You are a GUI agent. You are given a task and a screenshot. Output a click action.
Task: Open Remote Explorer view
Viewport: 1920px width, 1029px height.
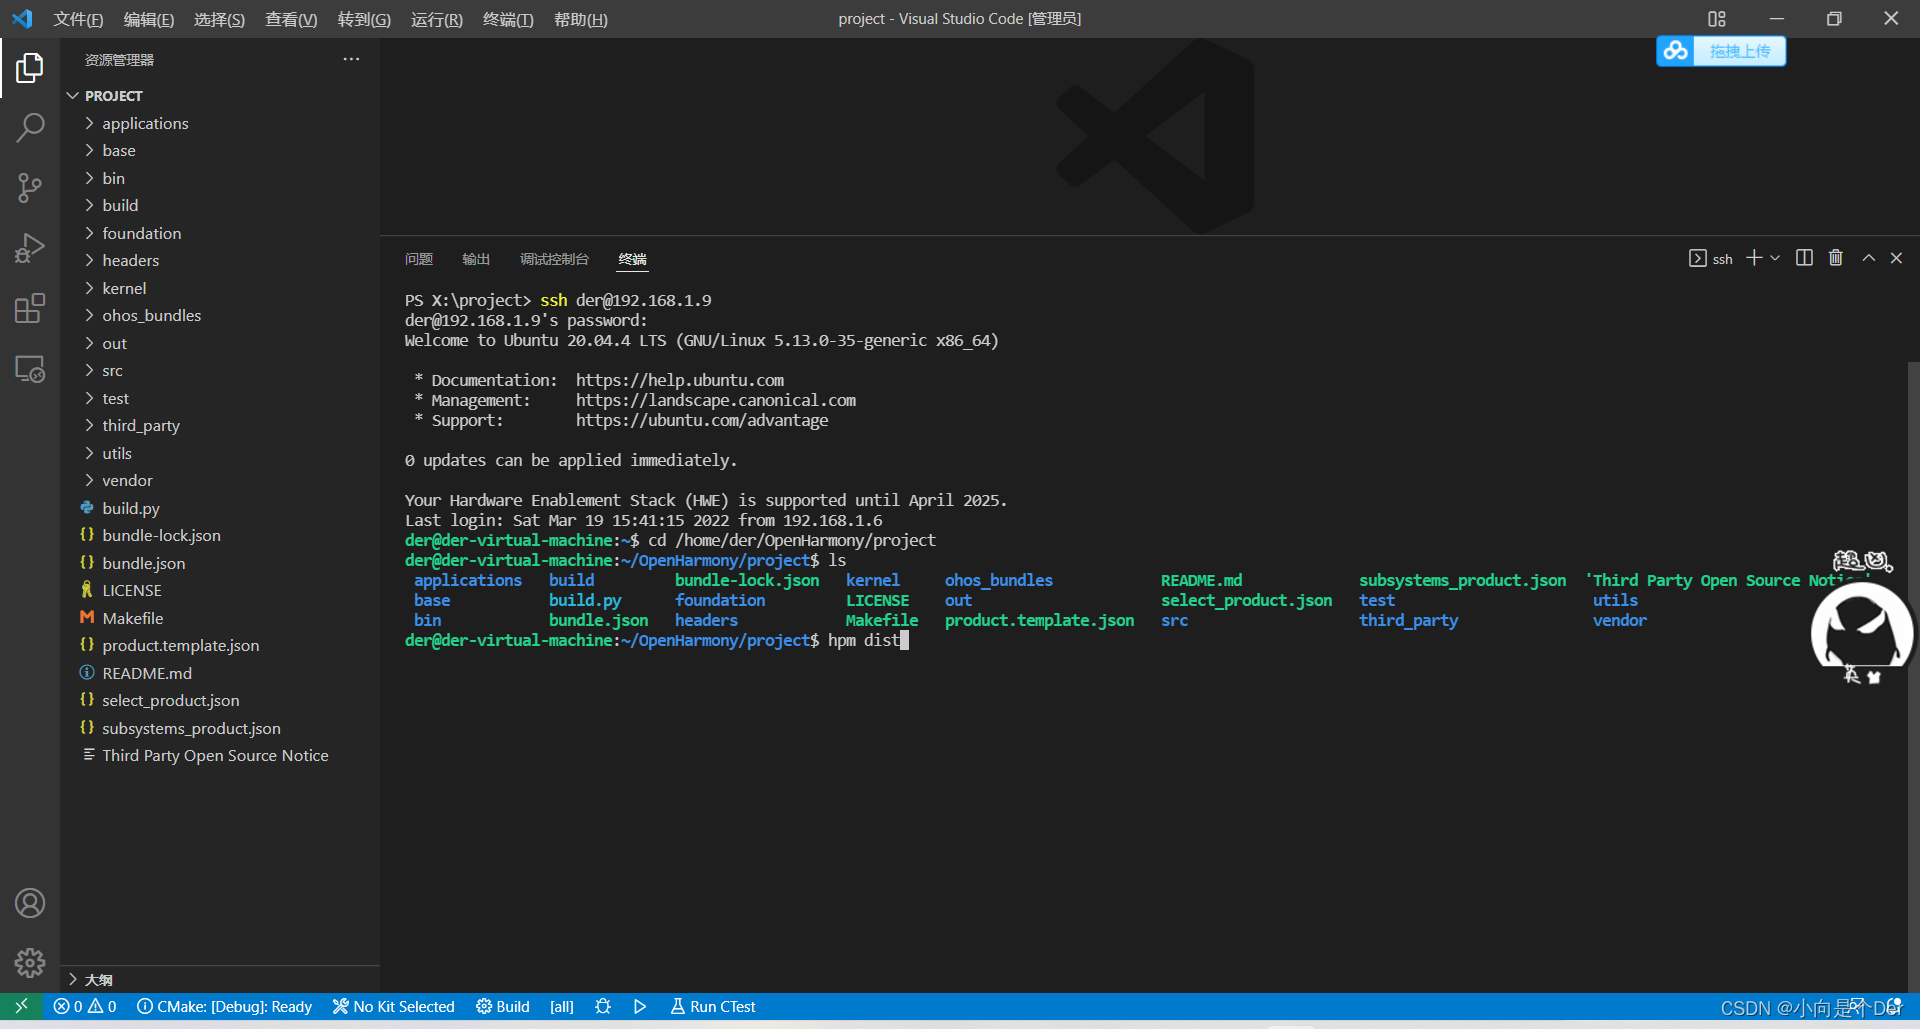pyautogui.click(x=30, y=369)
